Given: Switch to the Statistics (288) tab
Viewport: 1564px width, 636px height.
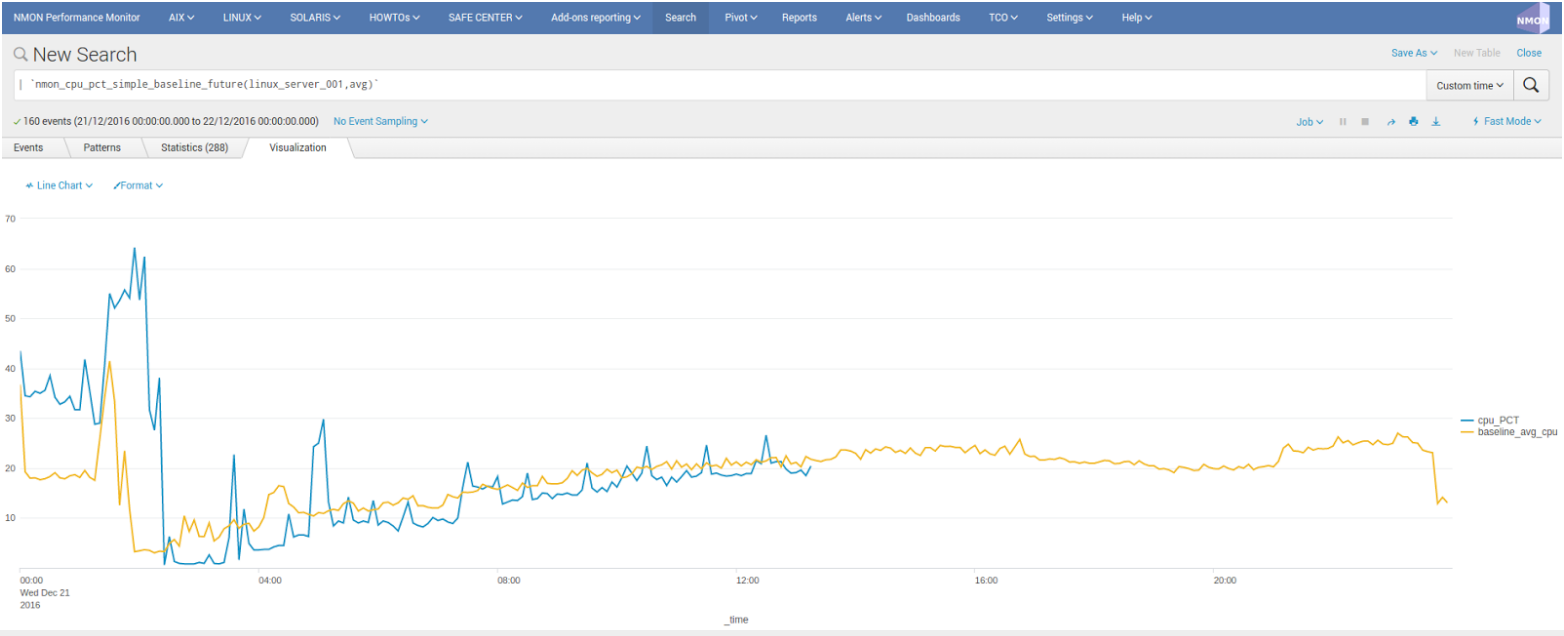Looking at the screenshot, I should tap(194, 147).
